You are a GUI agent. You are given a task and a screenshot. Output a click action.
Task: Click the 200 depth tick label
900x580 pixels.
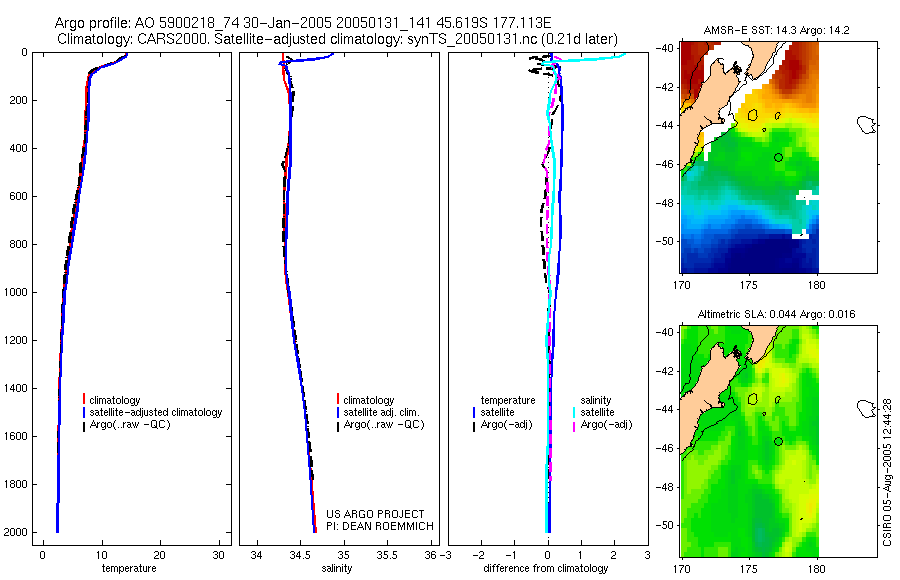18,100
